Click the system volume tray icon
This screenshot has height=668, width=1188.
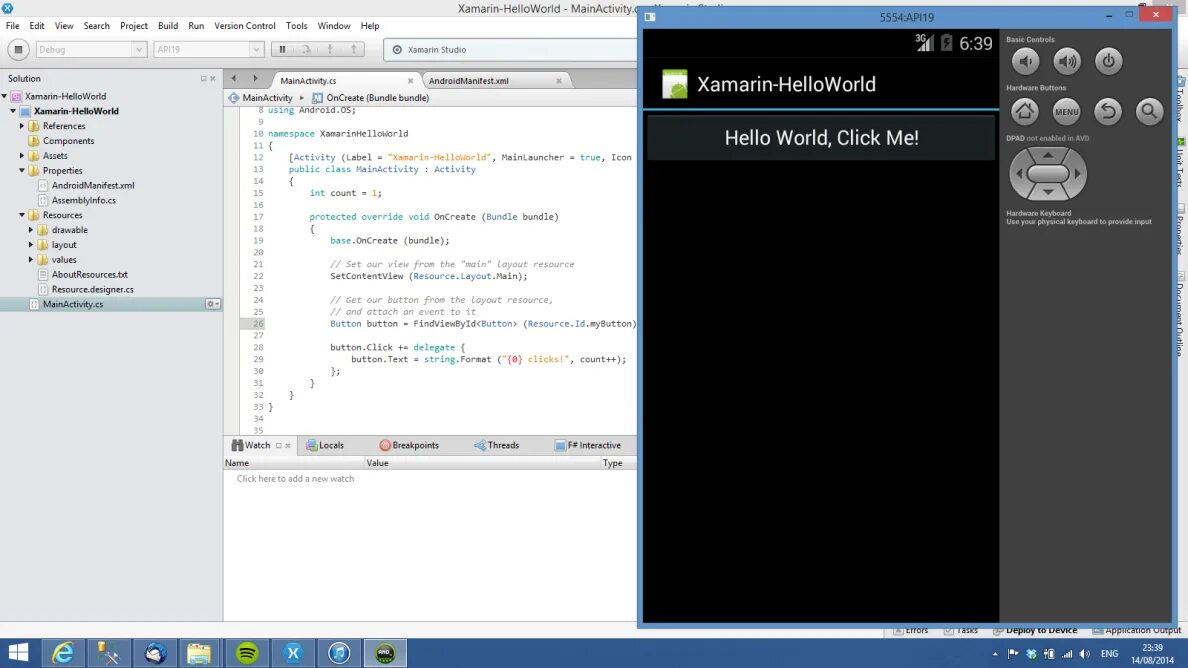point(1085,654)
